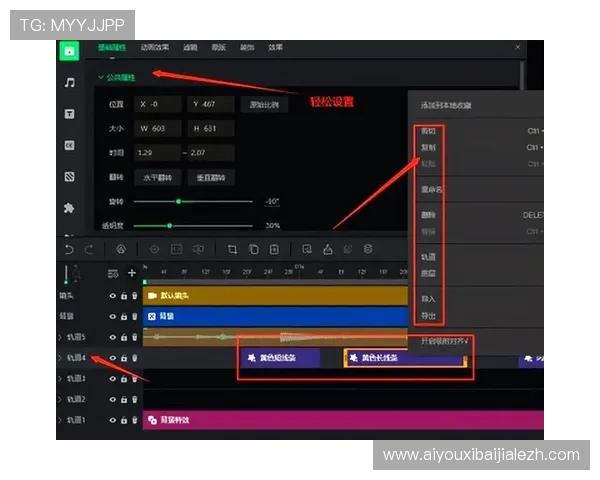600x480 pixels.
Task: Select the crop tool in the timeline toolbar
Action: point(232,249)
